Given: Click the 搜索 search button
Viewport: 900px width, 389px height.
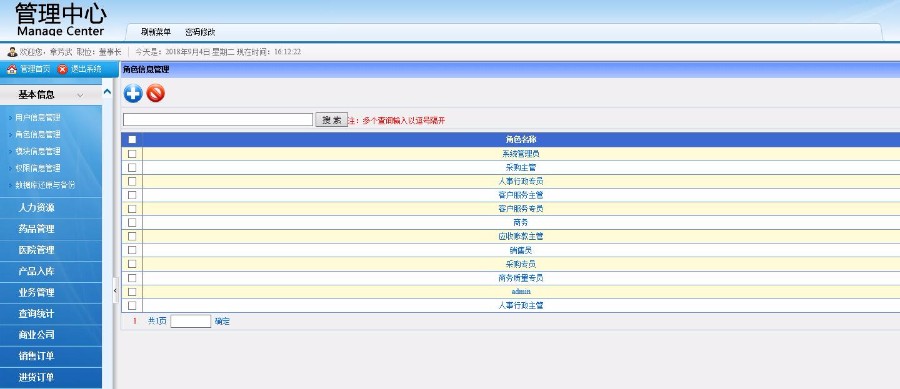Looking at the screenshot, I should coord(331,120).
